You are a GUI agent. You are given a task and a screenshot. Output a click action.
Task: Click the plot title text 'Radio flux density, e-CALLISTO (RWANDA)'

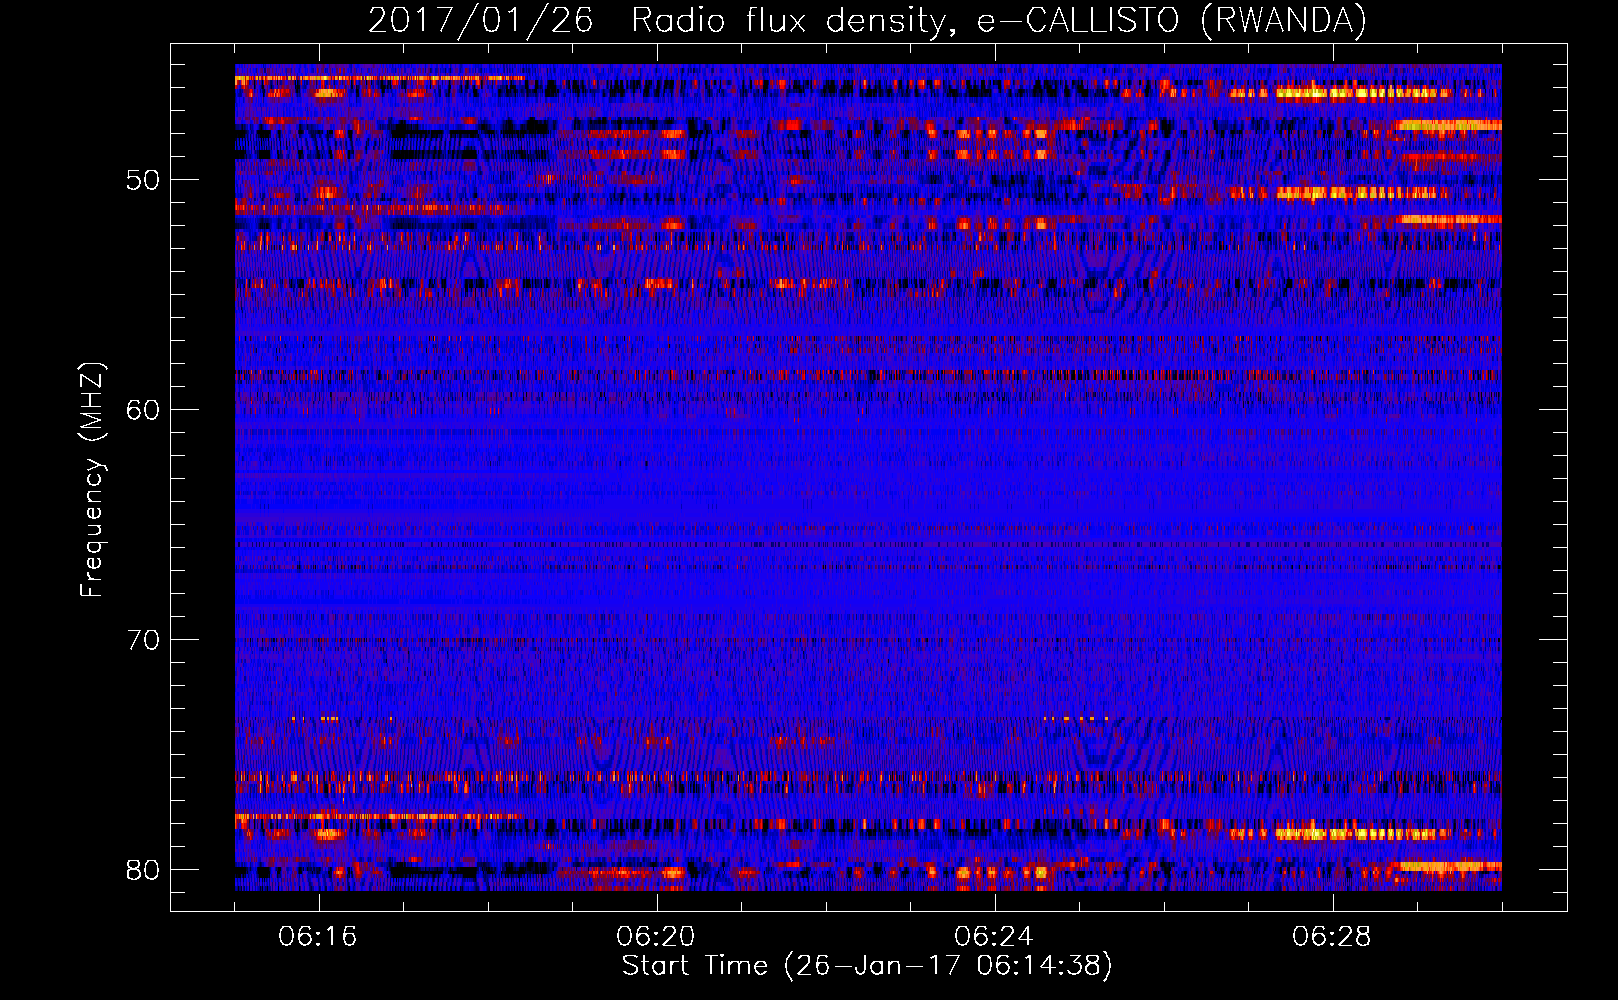coord(999,21)
